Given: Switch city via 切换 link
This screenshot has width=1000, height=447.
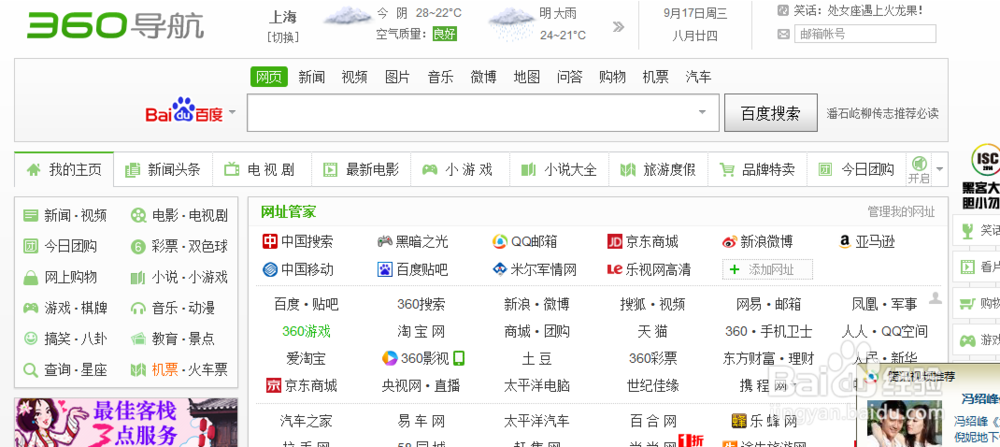Looking at the screenshot, I should (x=283, y=37).
